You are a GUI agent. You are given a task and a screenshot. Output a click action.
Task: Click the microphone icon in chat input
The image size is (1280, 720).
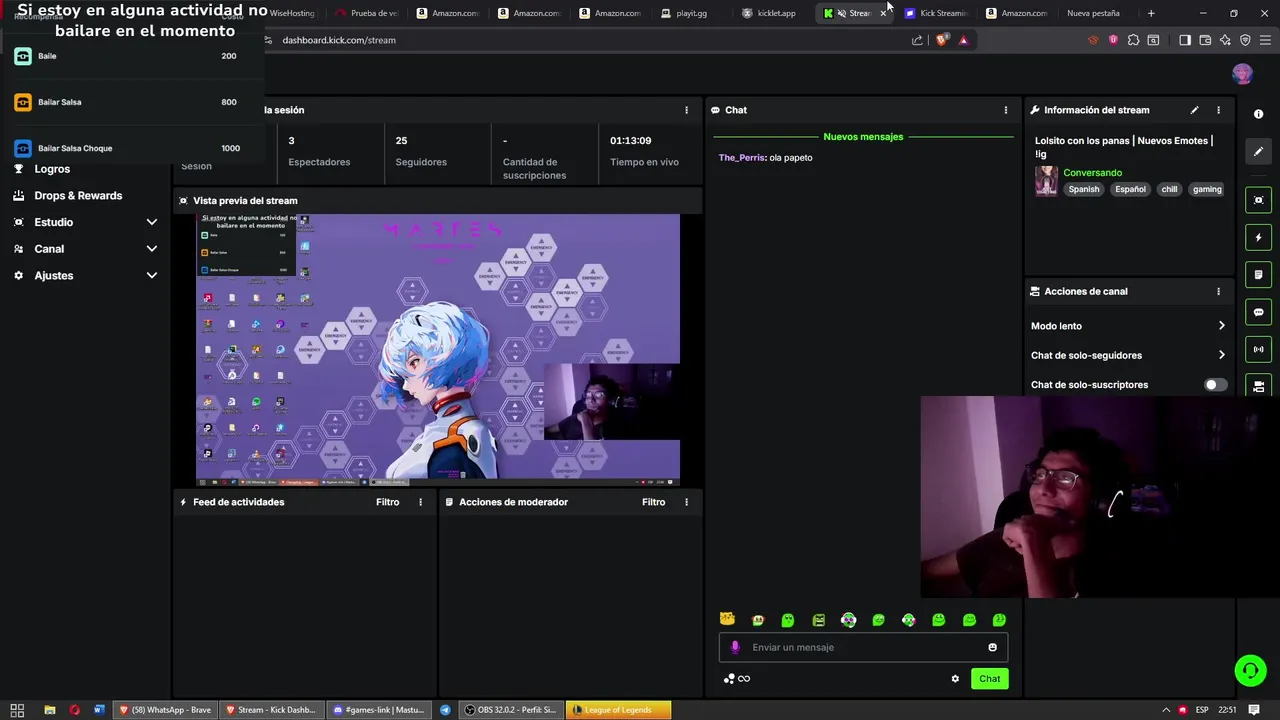[x=735, y=647]
